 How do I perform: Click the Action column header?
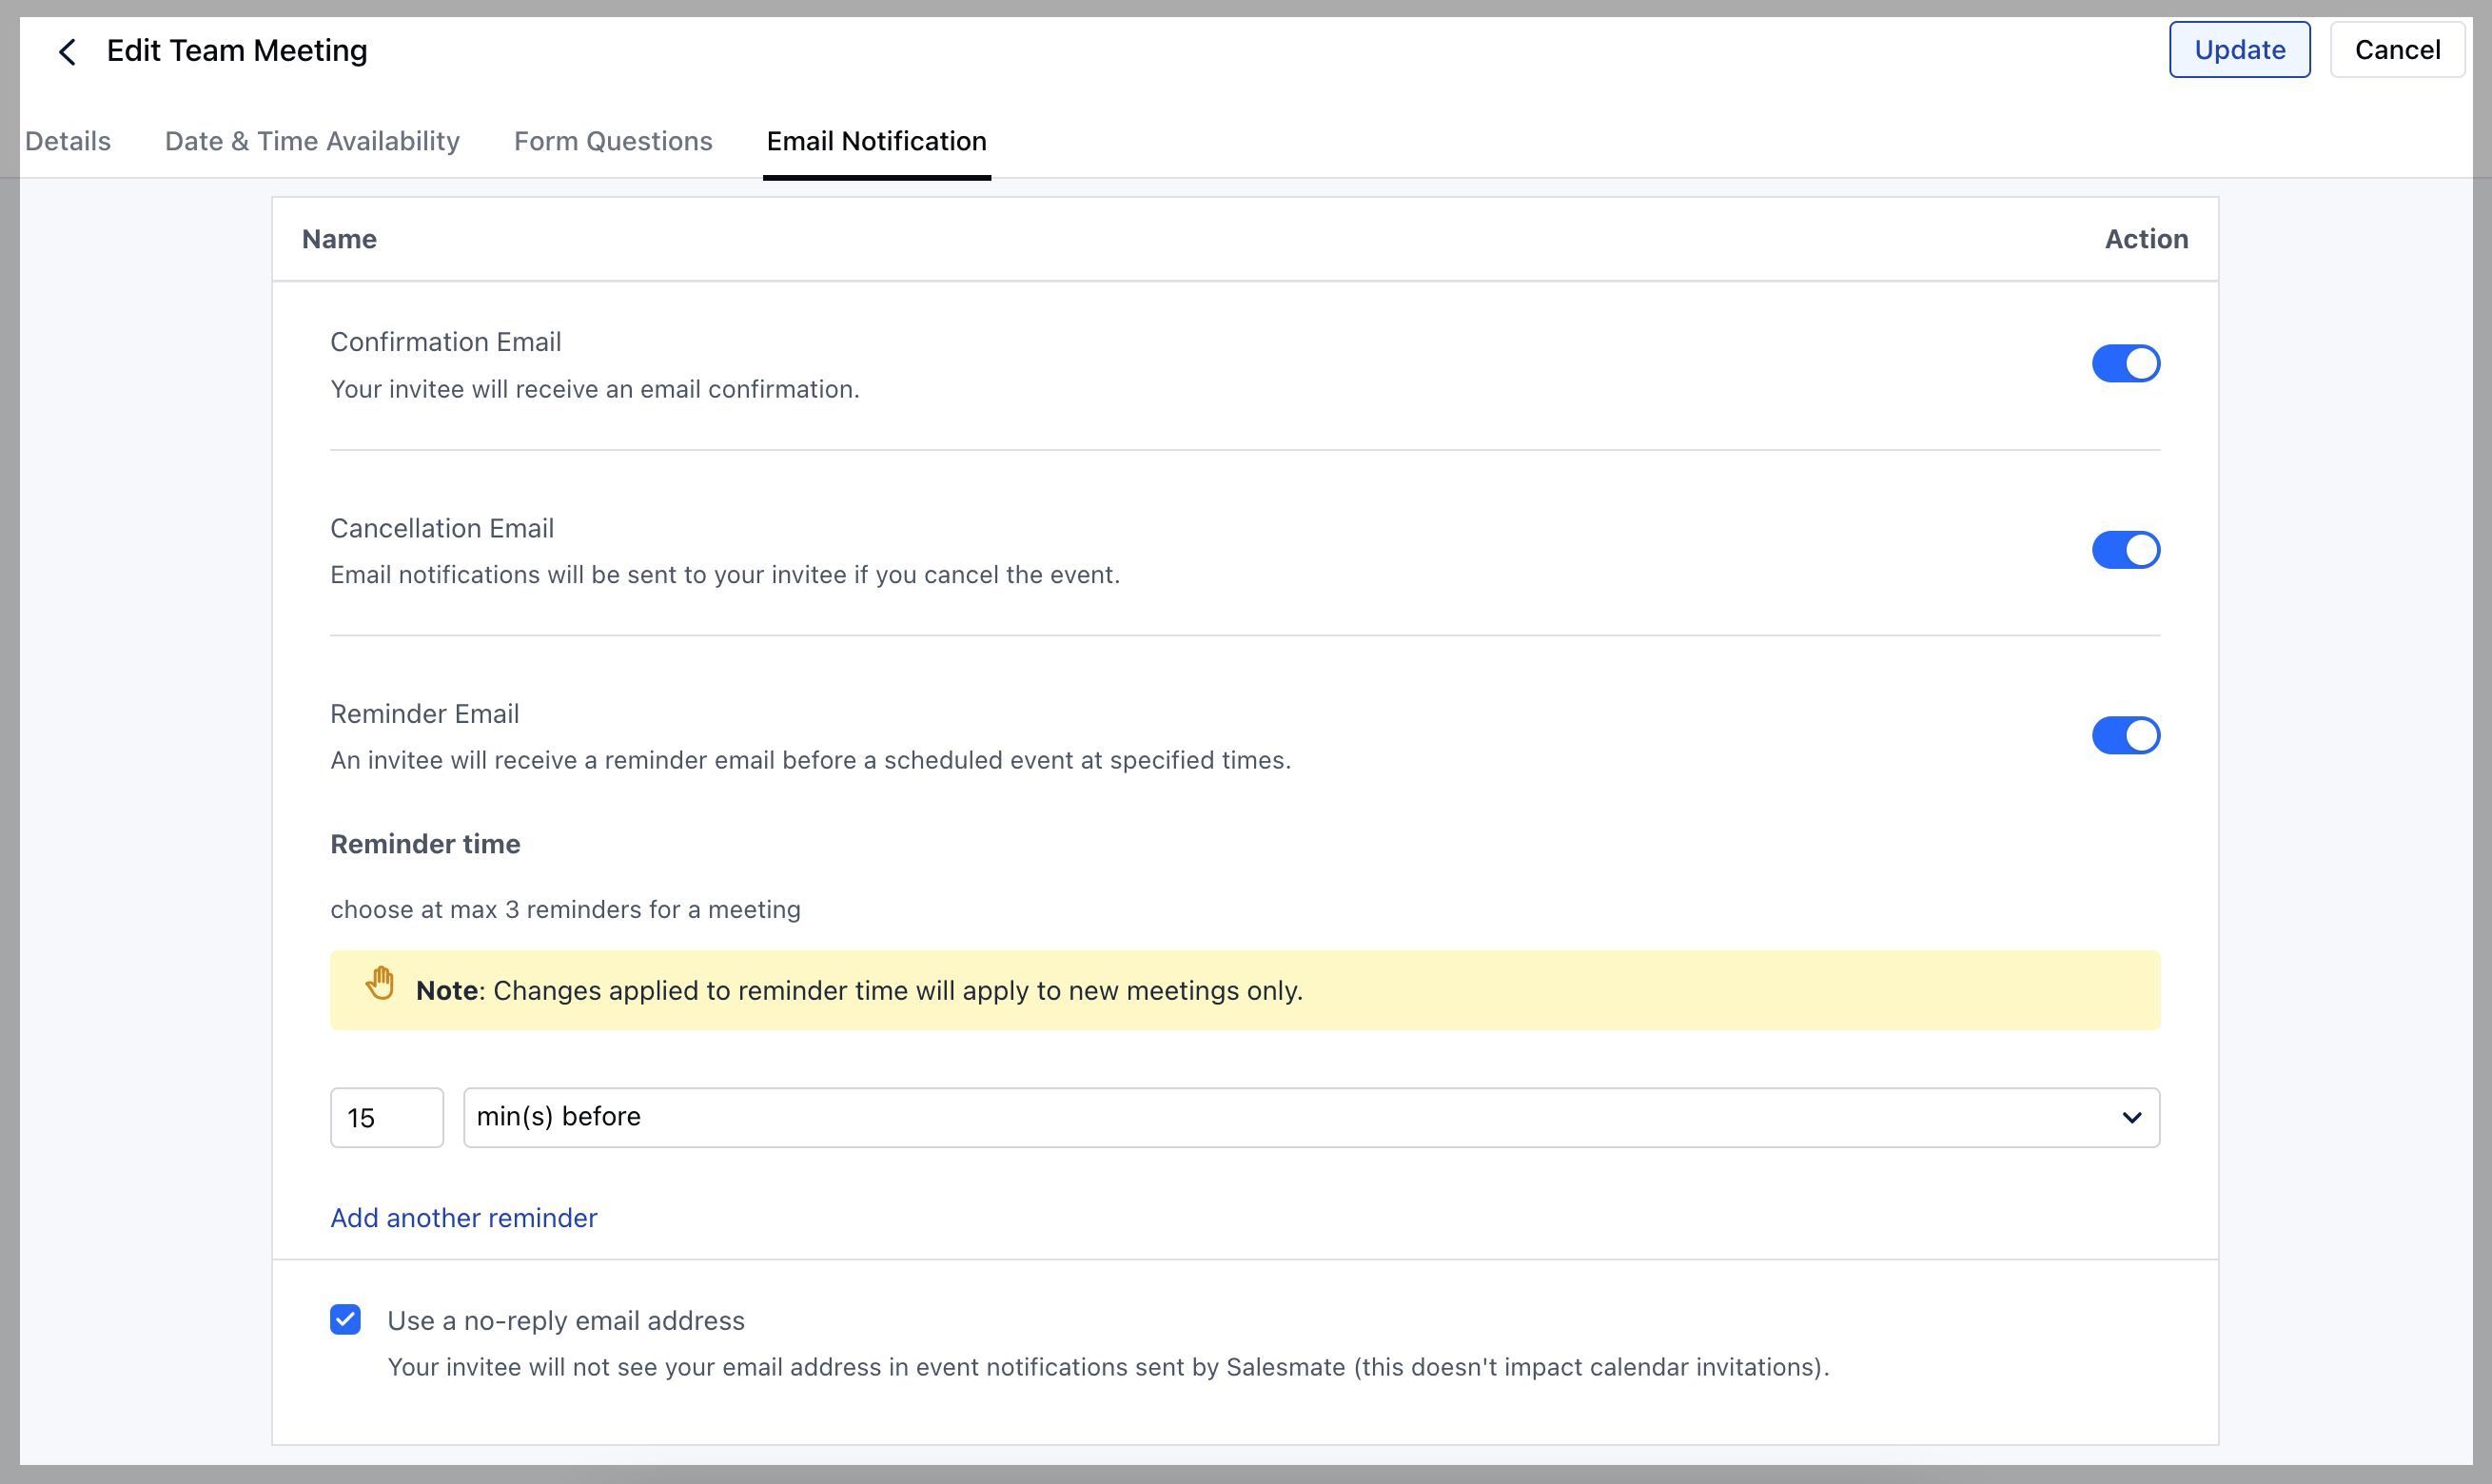[x=2145, y=239]
